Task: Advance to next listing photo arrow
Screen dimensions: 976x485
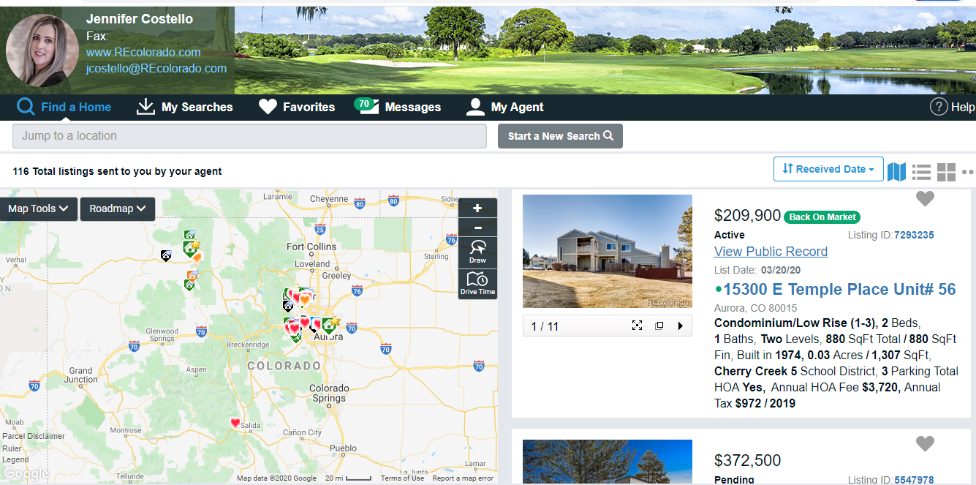Action: (680, 326)
